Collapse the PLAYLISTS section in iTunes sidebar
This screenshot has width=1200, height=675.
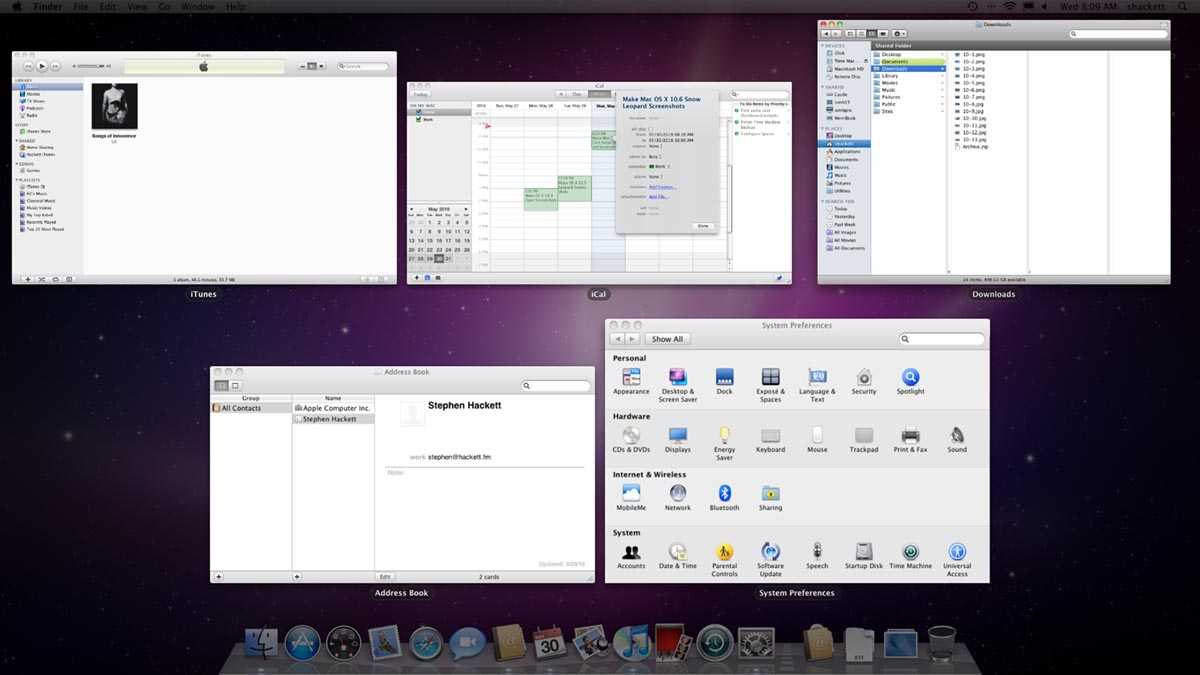16,180
